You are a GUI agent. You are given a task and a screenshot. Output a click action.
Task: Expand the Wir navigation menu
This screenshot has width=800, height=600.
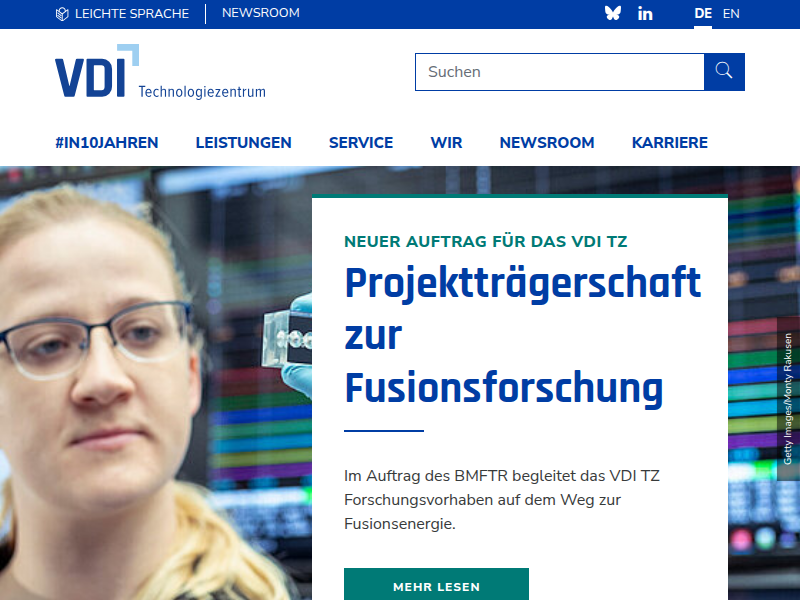coord(446,143)
